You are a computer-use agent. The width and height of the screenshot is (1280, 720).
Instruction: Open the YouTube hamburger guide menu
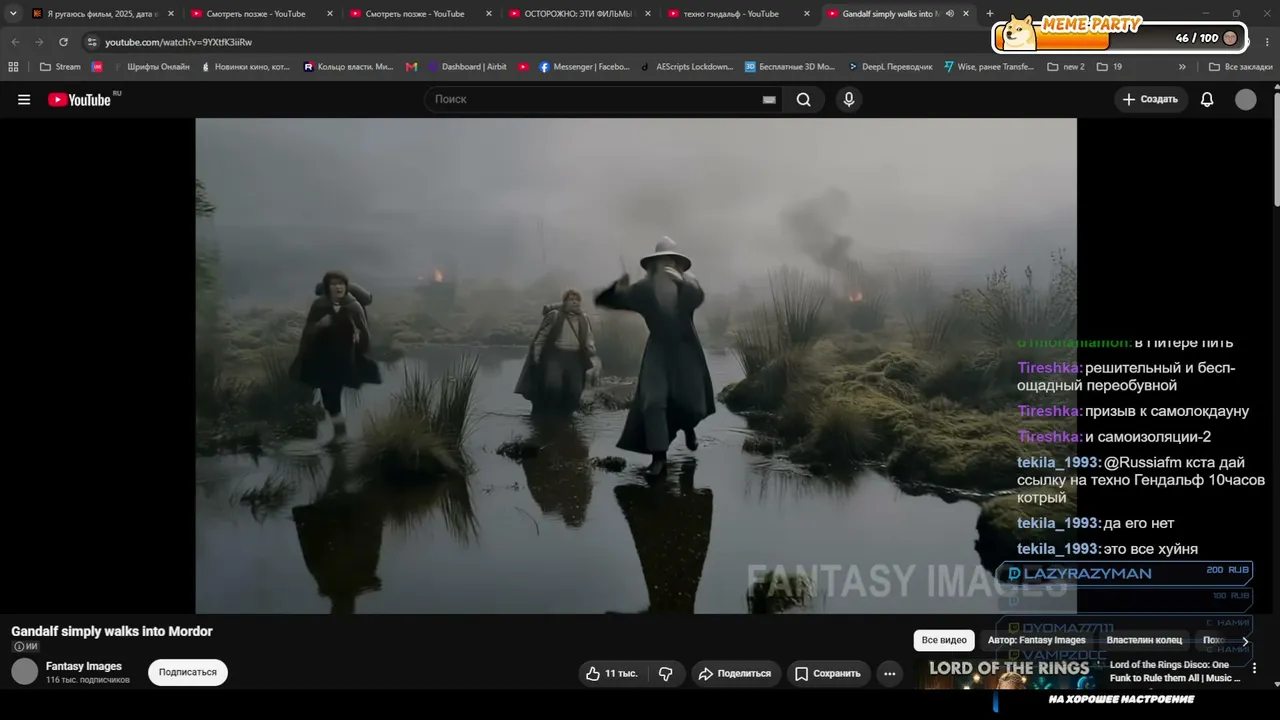tap(24, 100)
